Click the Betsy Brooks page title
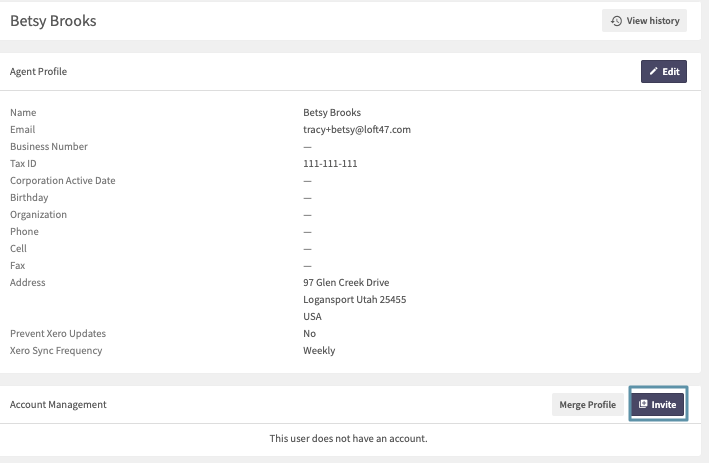 point(53,21)
